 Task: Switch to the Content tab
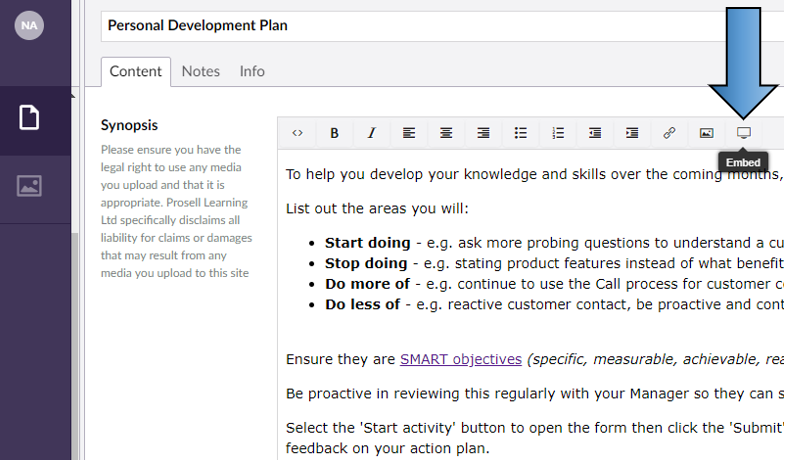136,72
